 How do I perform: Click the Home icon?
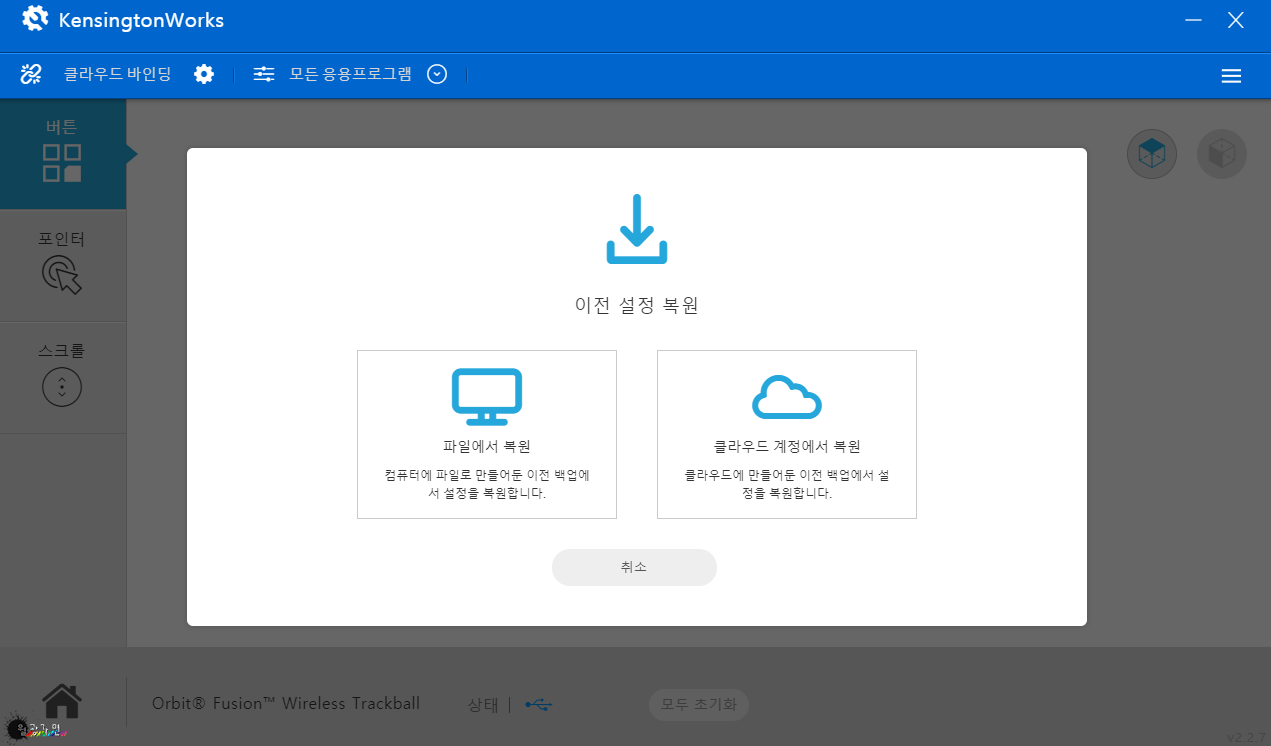coord(62,701)
